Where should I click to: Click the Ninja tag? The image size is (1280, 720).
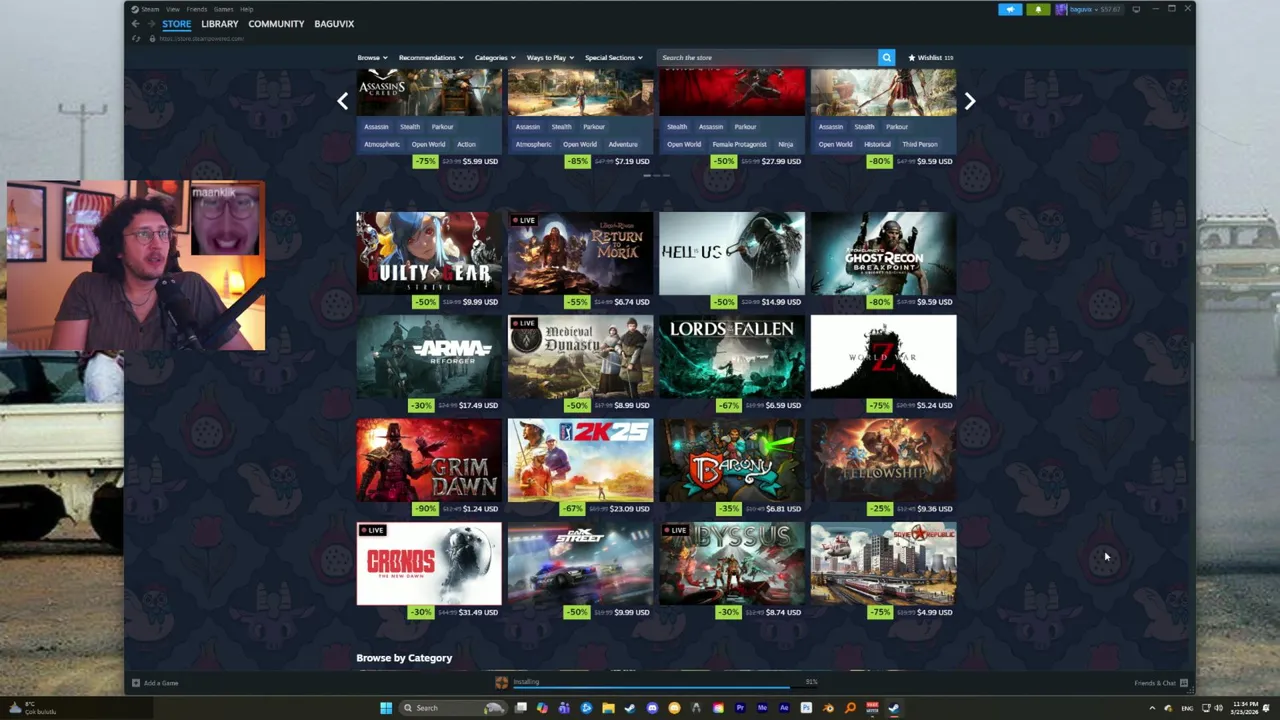pos(786,144)
